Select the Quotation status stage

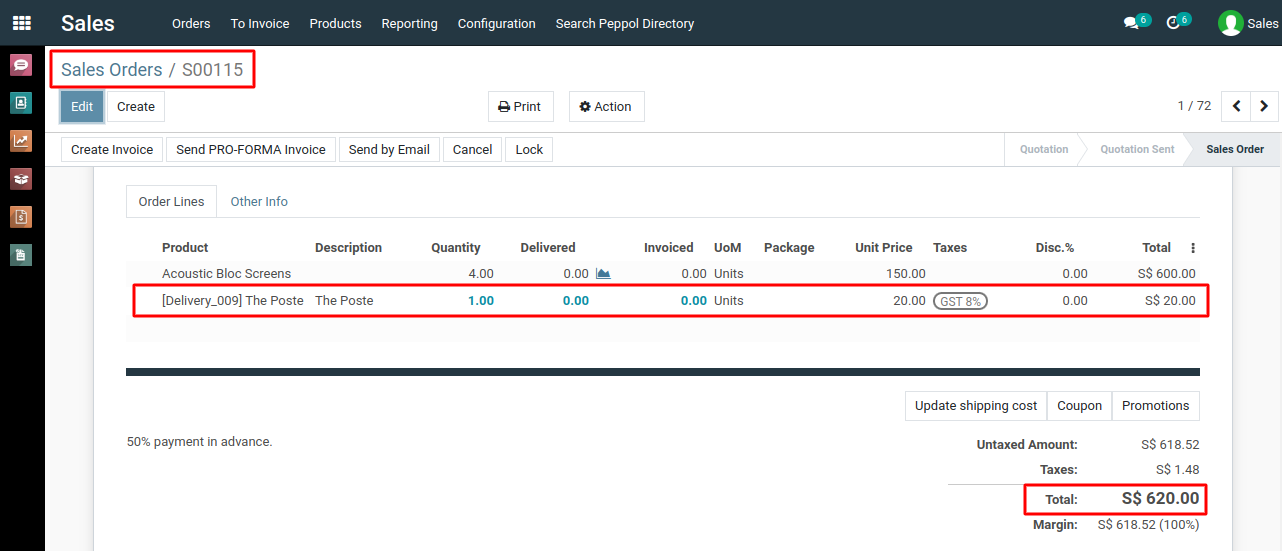1044,149
